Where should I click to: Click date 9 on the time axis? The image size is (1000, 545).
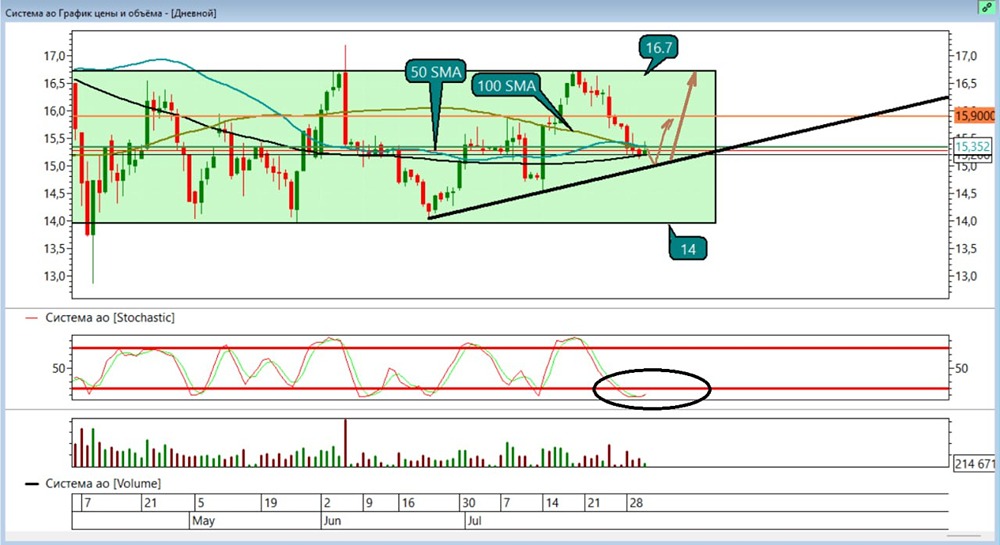click(369, 503)
